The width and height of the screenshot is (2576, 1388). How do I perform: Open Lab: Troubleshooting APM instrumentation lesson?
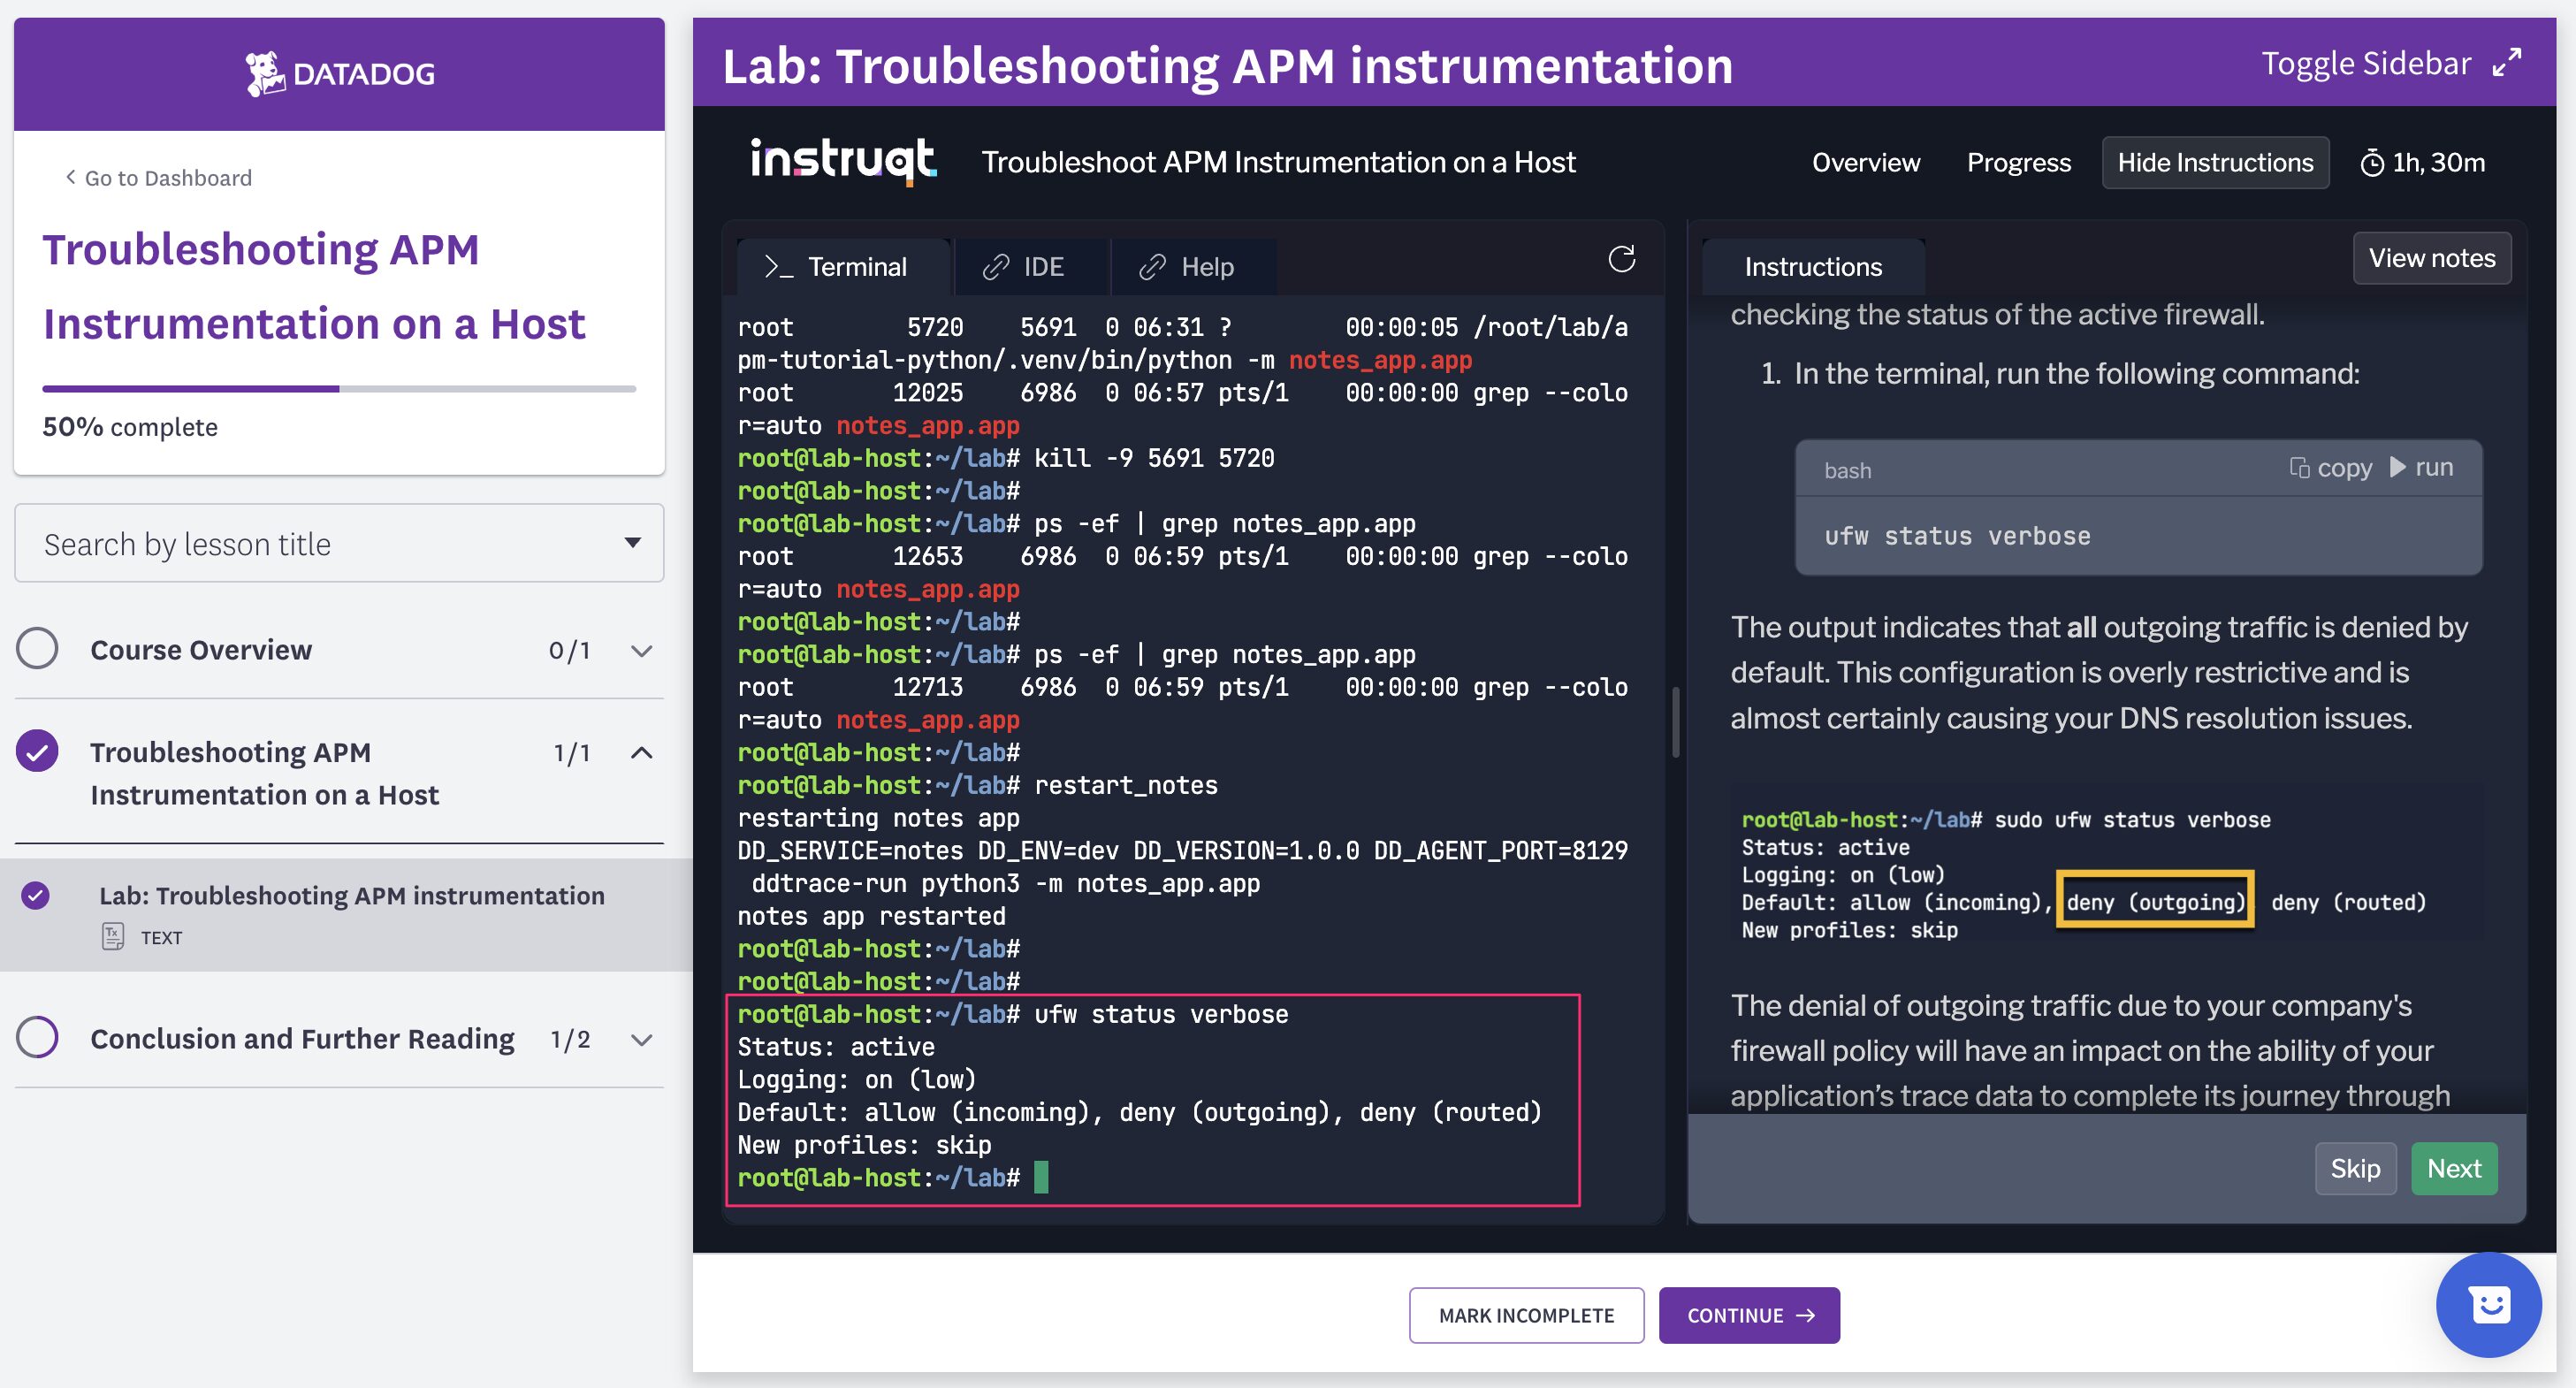(x=352, y=895)
